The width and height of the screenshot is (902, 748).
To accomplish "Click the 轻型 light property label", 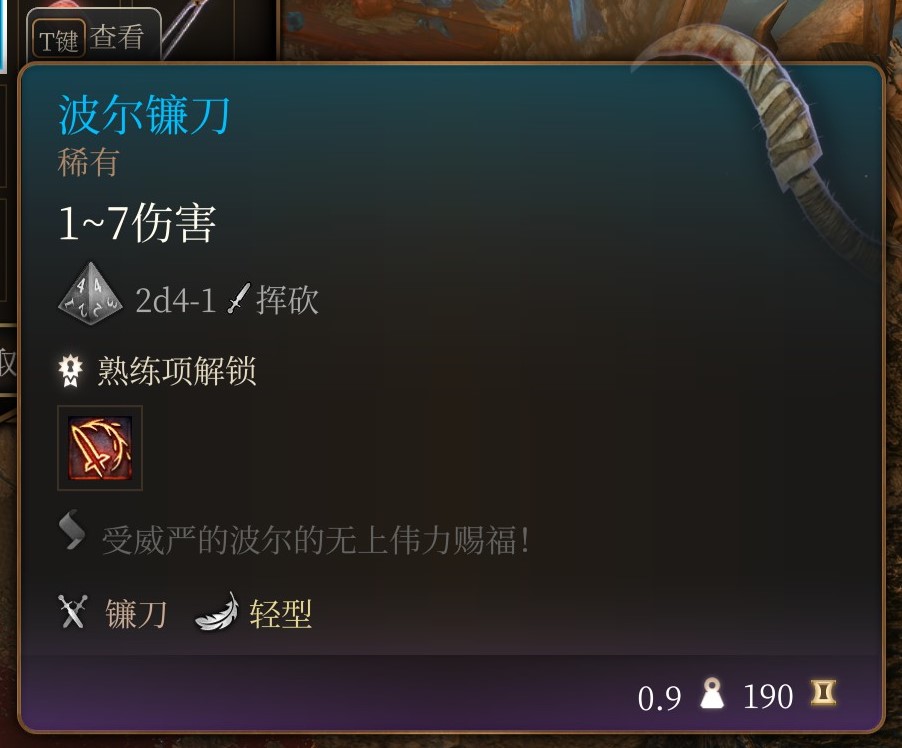I will tap(281, 613).
